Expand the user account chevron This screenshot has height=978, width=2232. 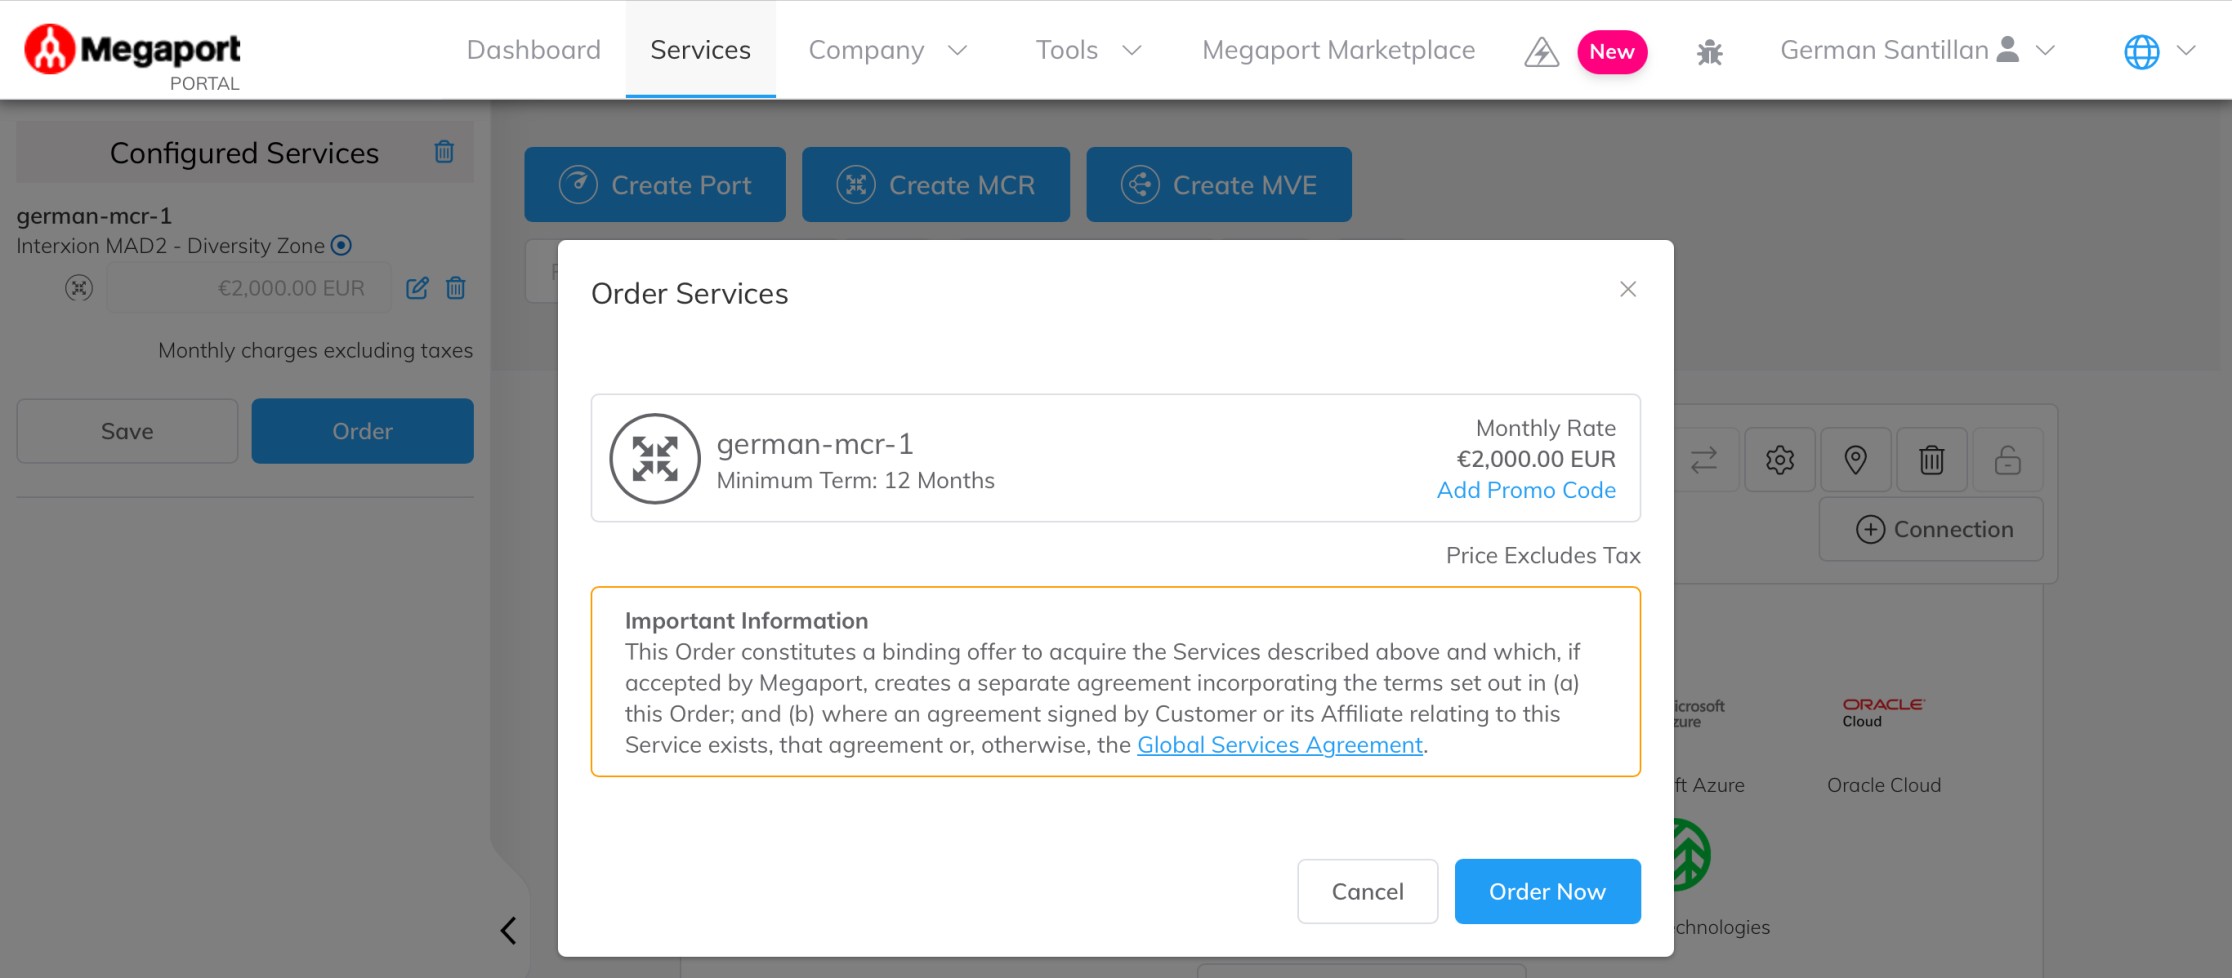pos(2045,50)
